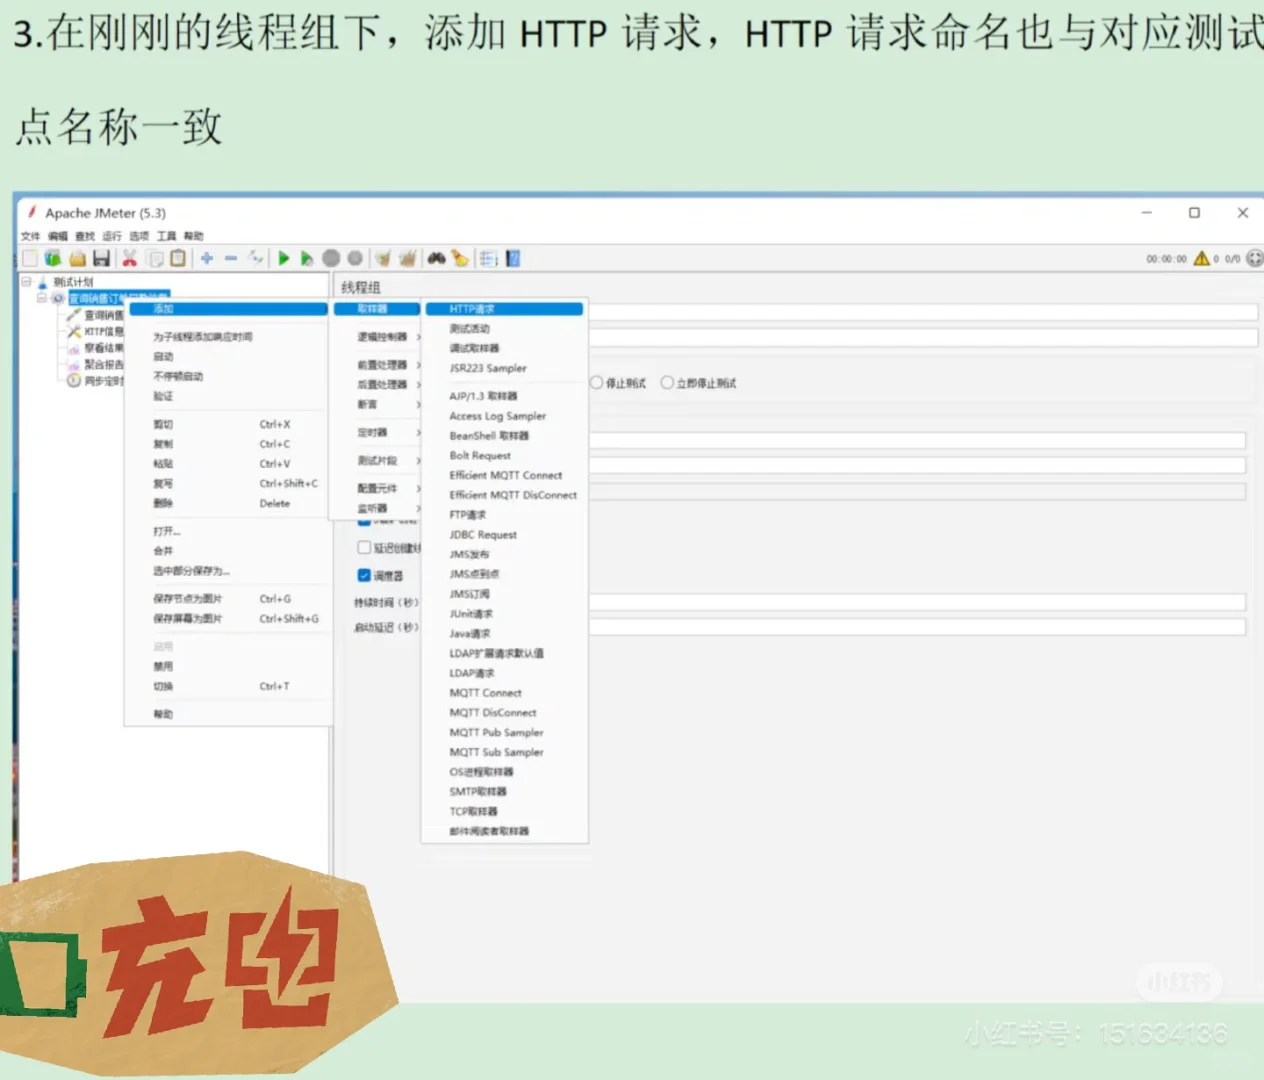Choose BeanShell 取样器 entry

click(489, 436)
